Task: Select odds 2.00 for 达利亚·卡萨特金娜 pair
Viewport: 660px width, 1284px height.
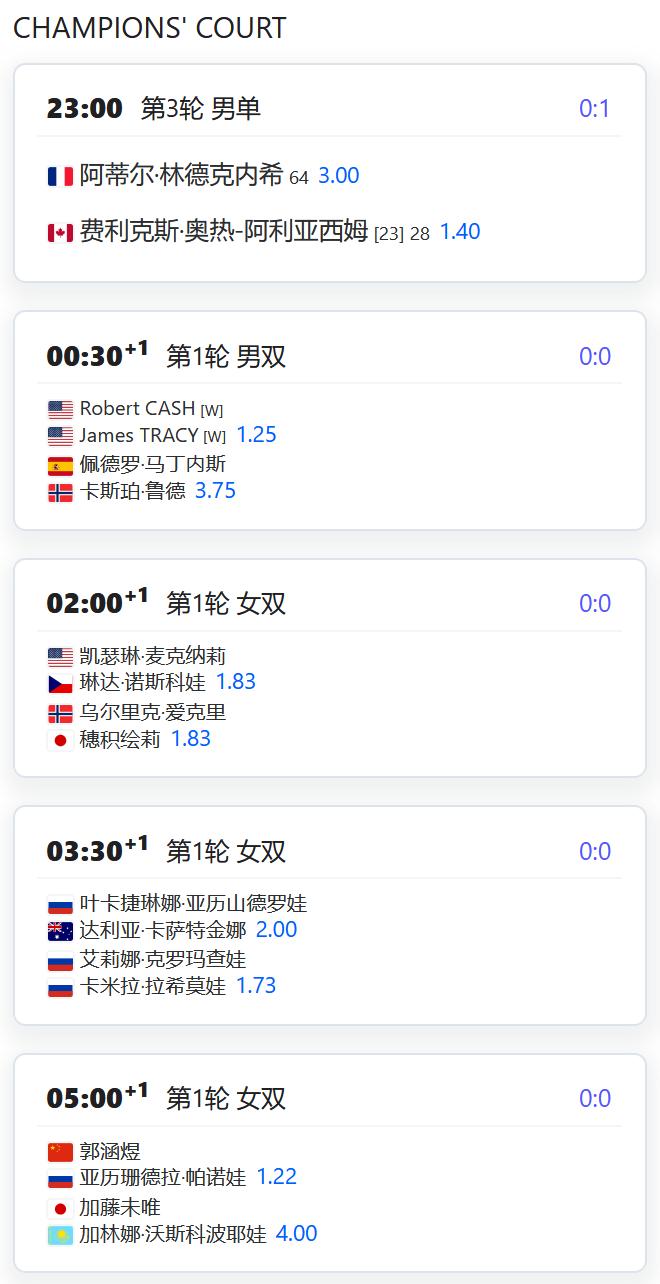Action: click(276, 930)
